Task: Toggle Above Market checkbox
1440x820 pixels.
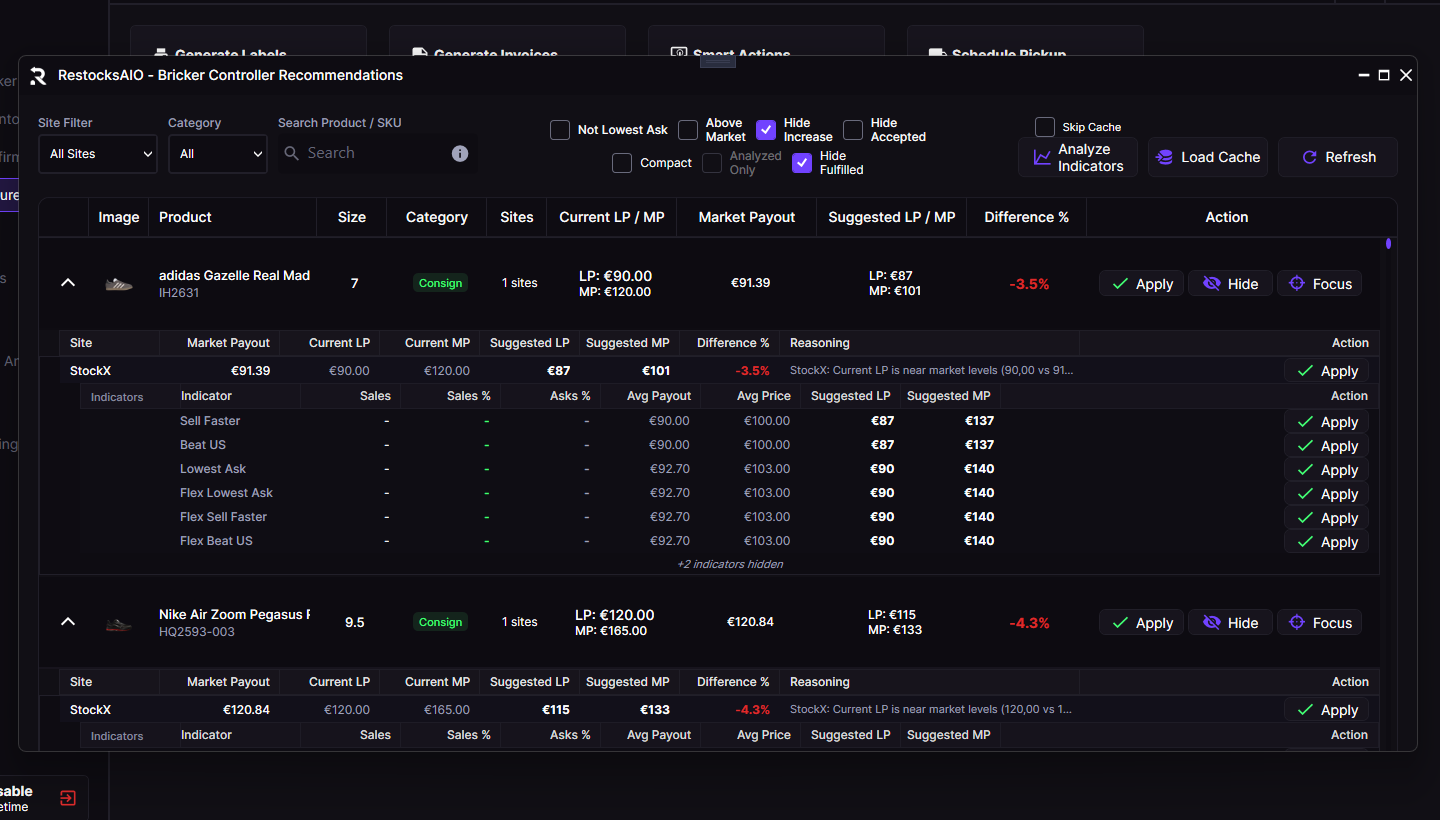Action: click(688, 130)
